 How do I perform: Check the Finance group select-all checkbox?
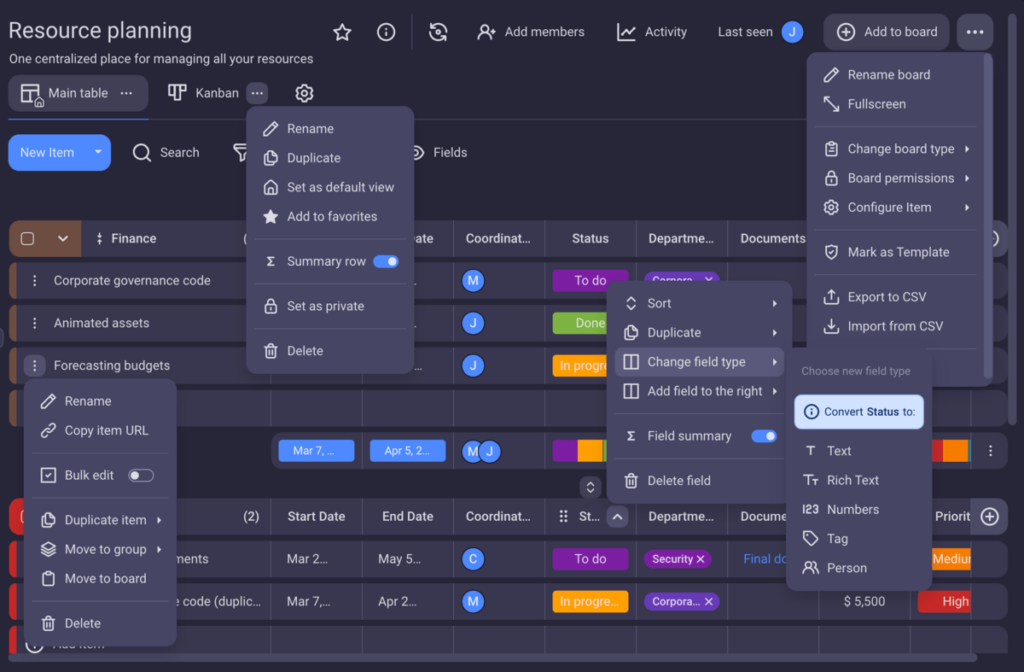pyautogui.click(x=28, y=239)
